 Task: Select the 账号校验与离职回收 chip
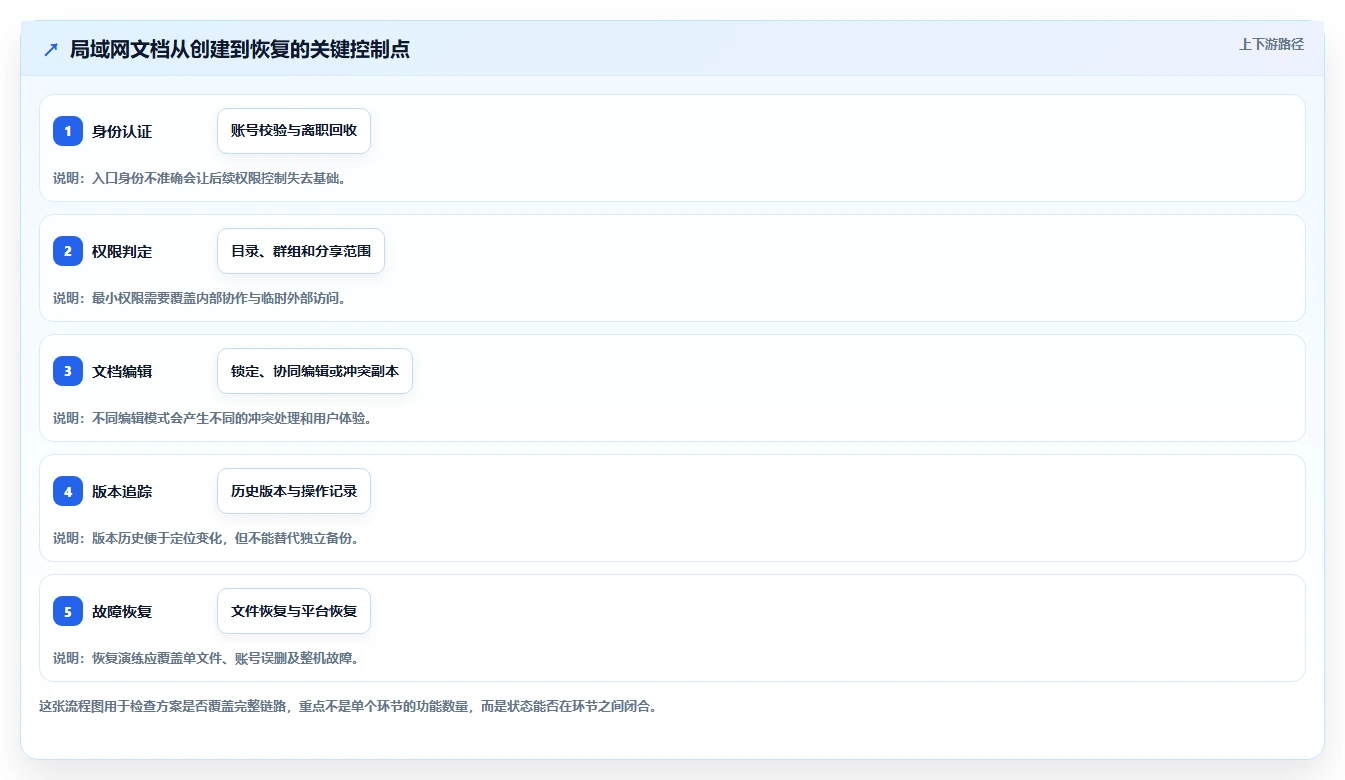pyautogui.click(x=294, y=131)
